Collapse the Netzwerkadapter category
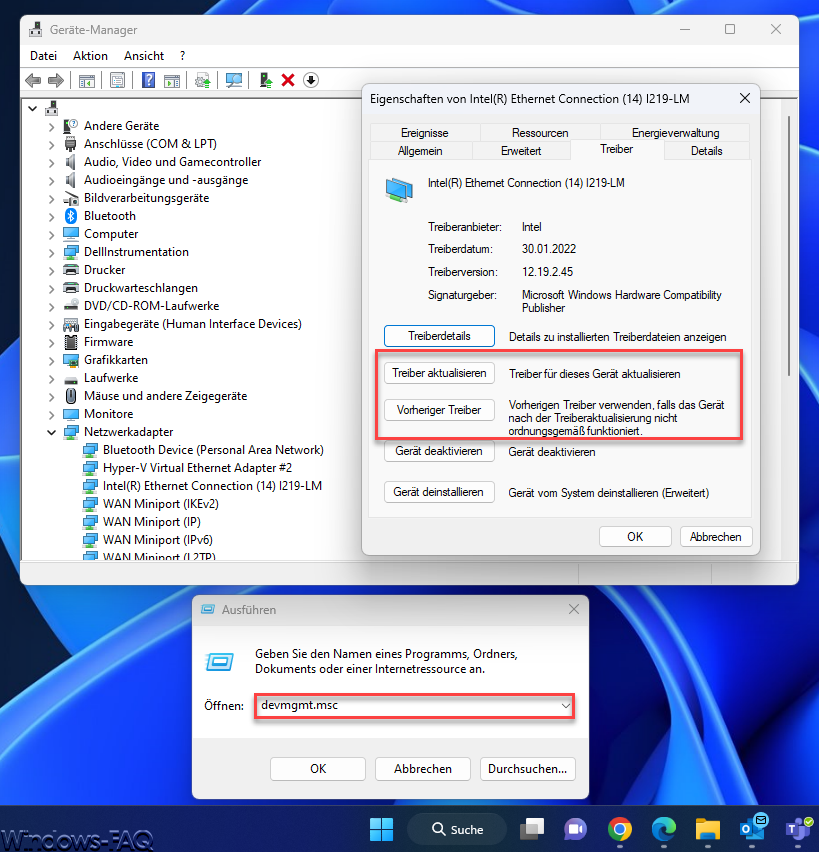This screenshot has height=852, width=819. tap(51, 433)
